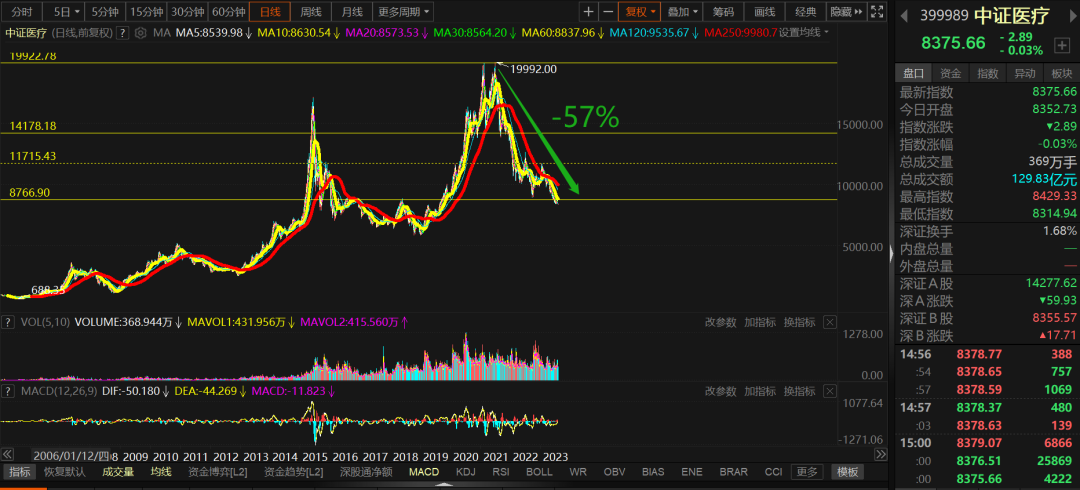The height and width of the screenshot is (490, 1080).
Task: Click 改参数 in the MACD panel
Action: pyautogui.click(x=720, y=391)
